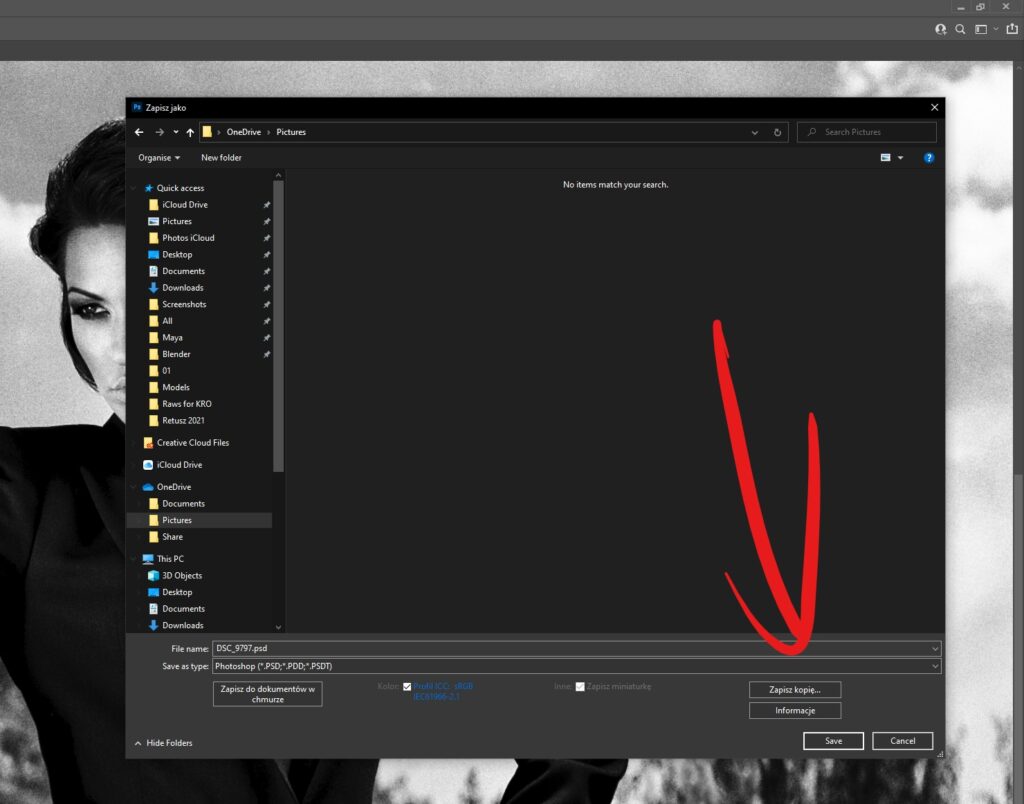Toggle the Zapisz miniaturkę checkbox
1024x804 pixels.
coord(580,687)
